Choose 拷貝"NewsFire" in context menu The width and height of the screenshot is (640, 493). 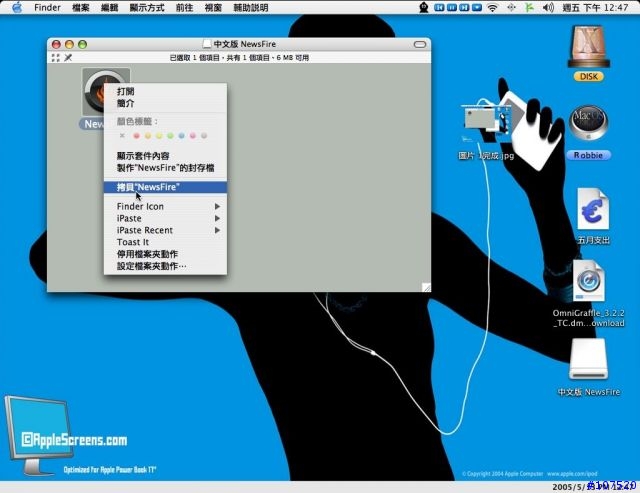[165, 187]
